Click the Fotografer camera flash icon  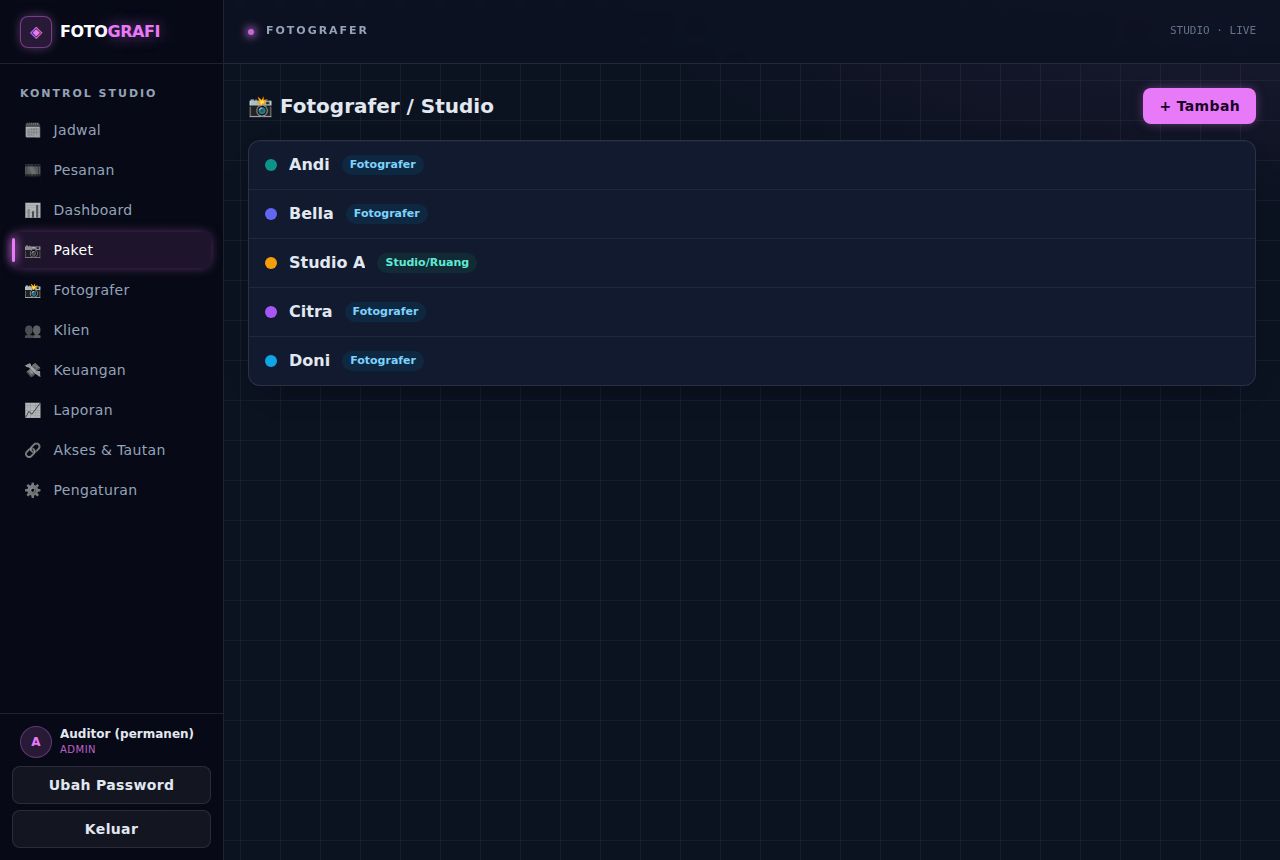point(33,290)
